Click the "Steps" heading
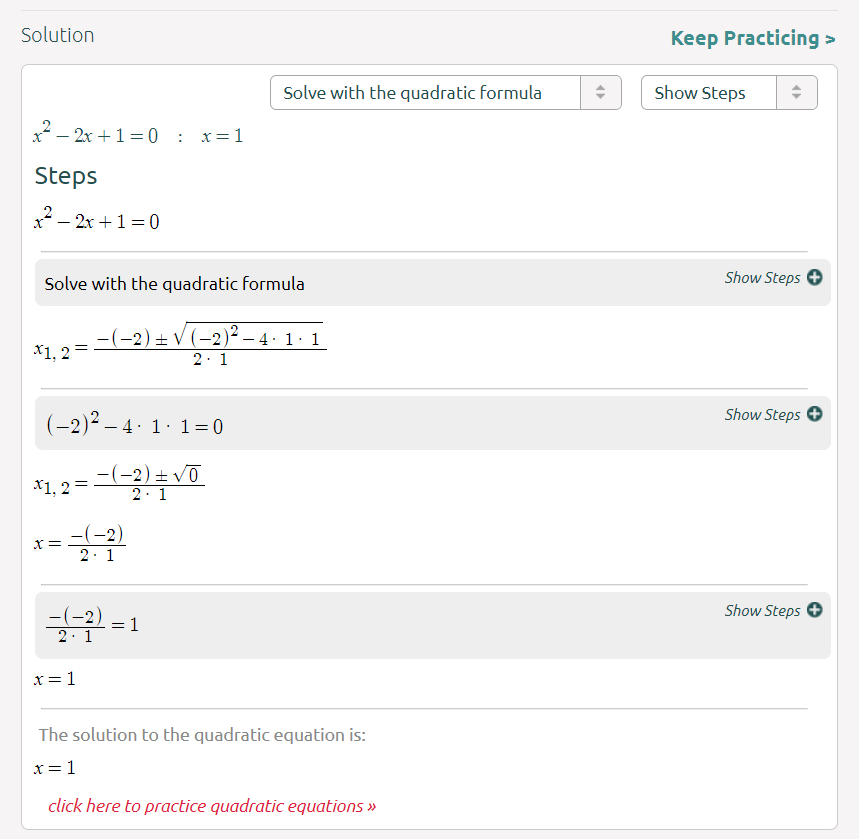 coord(66,176)
